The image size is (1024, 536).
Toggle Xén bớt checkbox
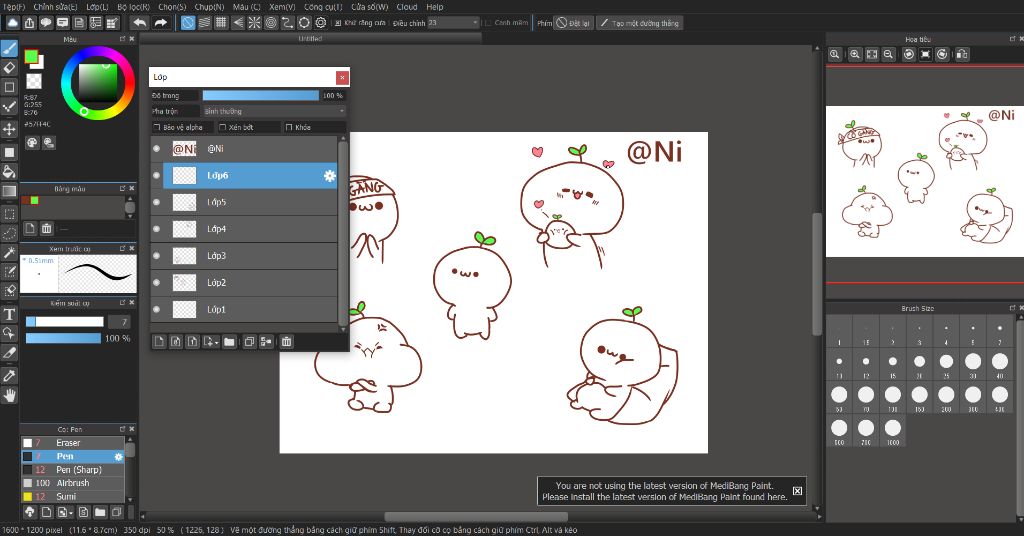tap(223, 127)
